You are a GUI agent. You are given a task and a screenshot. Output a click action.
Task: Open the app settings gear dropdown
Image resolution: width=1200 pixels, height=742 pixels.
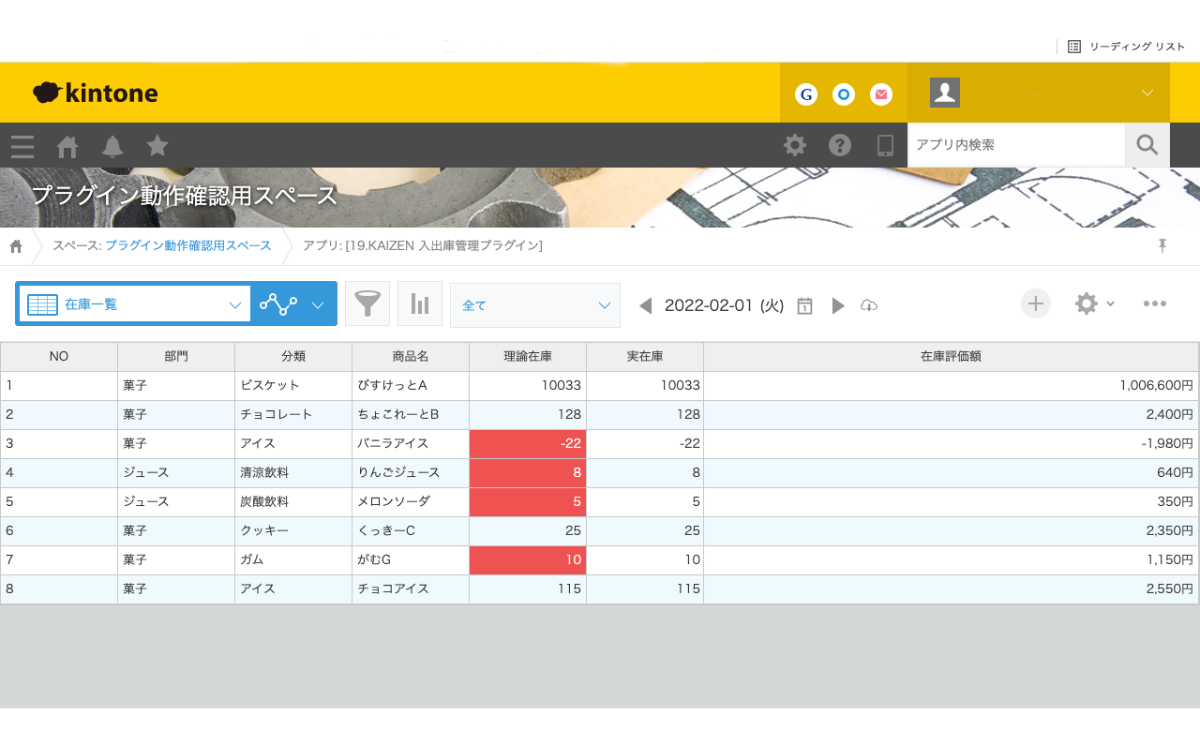coord(1093,304)
